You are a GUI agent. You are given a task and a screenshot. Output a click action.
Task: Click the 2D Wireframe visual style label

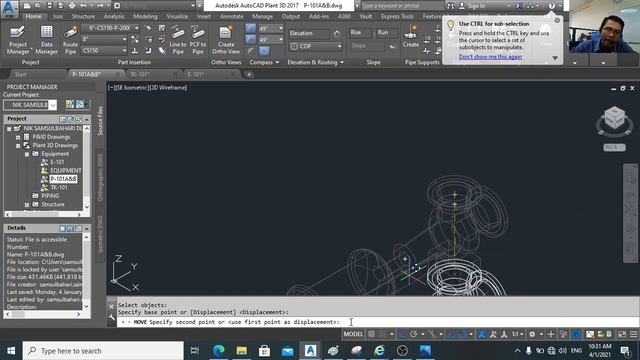(x=168, y=88)
